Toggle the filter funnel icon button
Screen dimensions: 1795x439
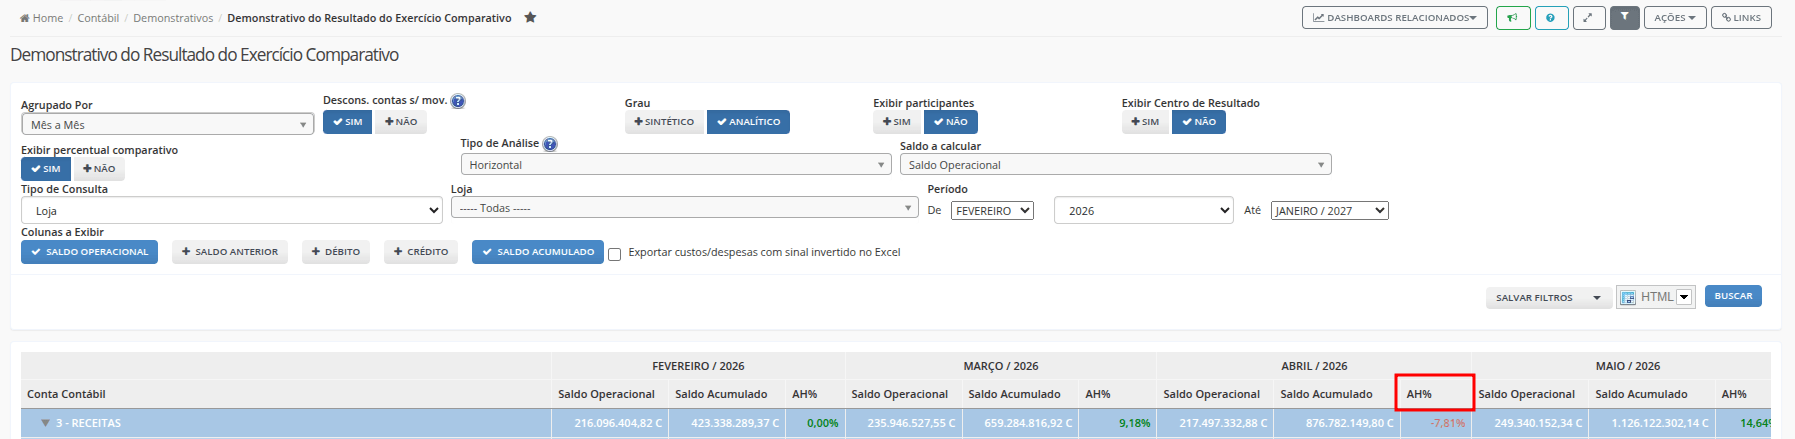coord(1625,18)
